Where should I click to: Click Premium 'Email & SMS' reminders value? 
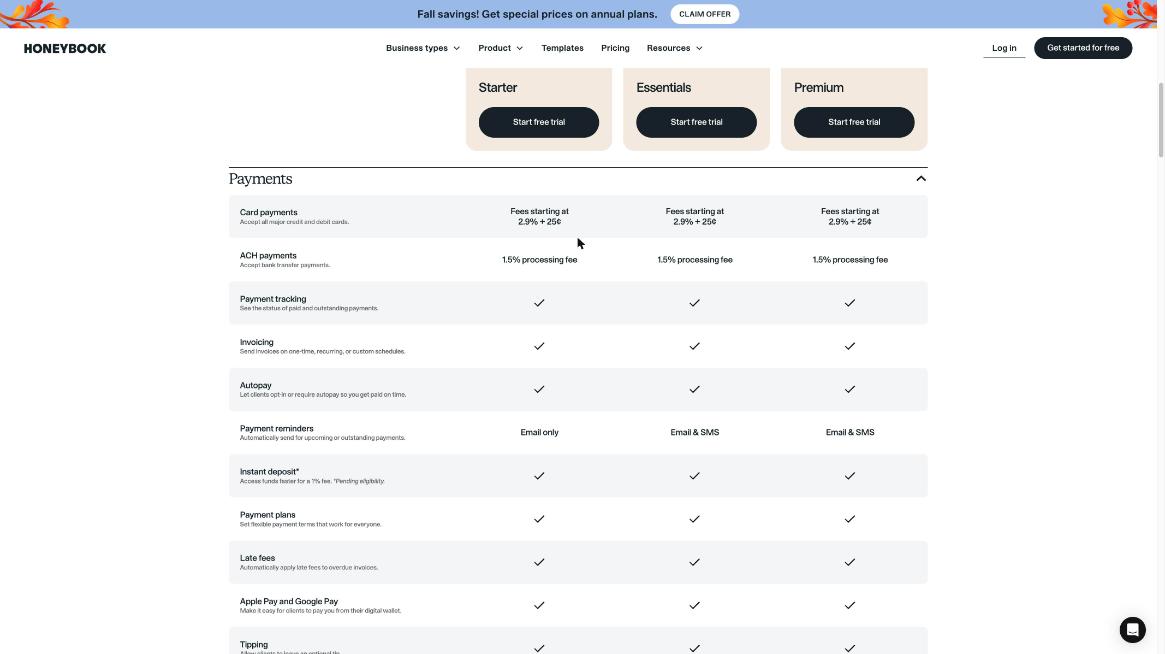click(850, 433)
